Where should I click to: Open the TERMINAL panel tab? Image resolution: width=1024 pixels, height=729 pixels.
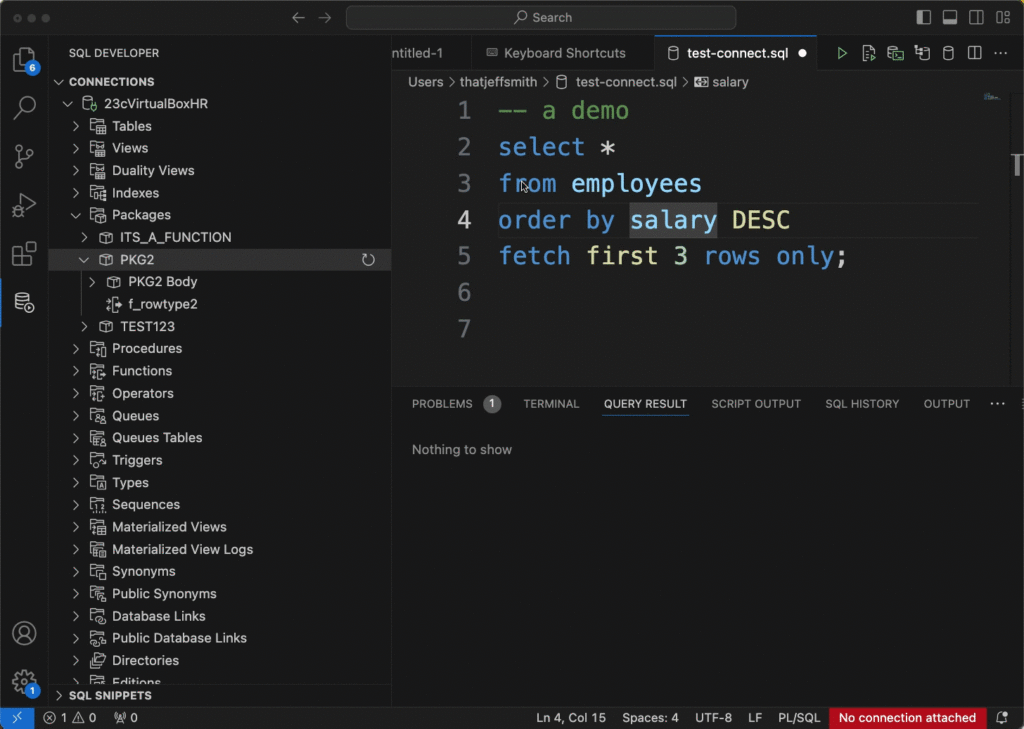(551, 404)
